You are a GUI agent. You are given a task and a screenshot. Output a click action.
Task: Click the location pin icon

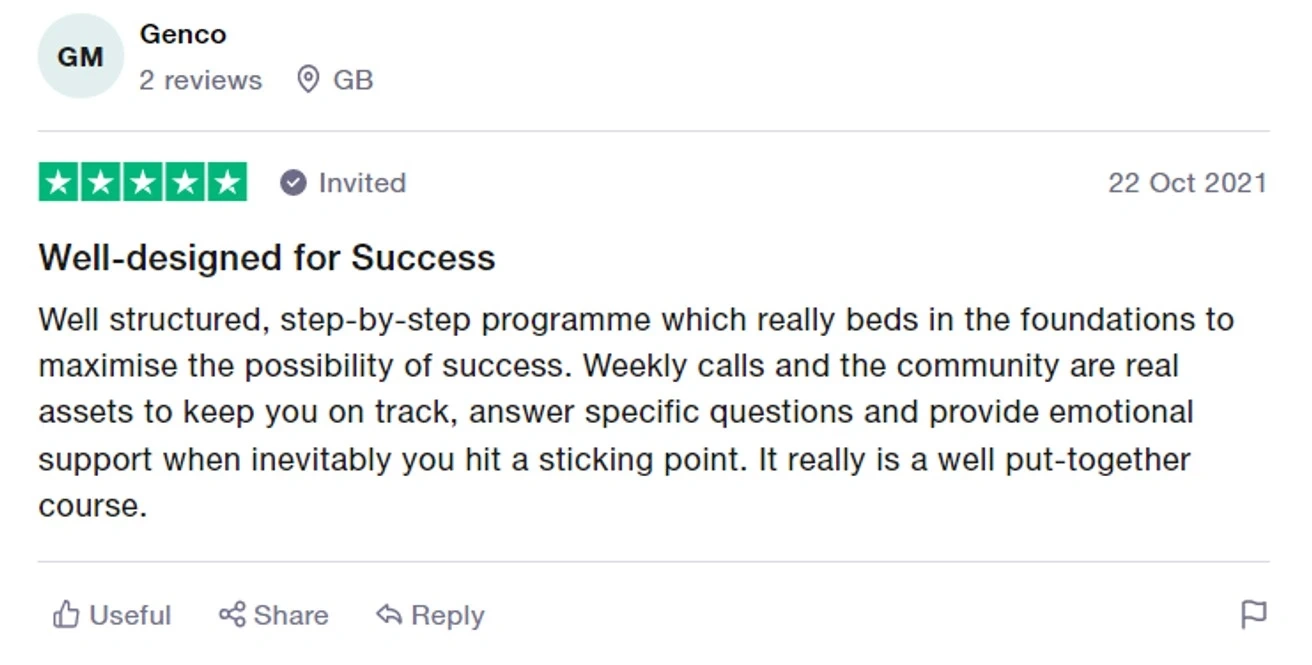[308, 80]
